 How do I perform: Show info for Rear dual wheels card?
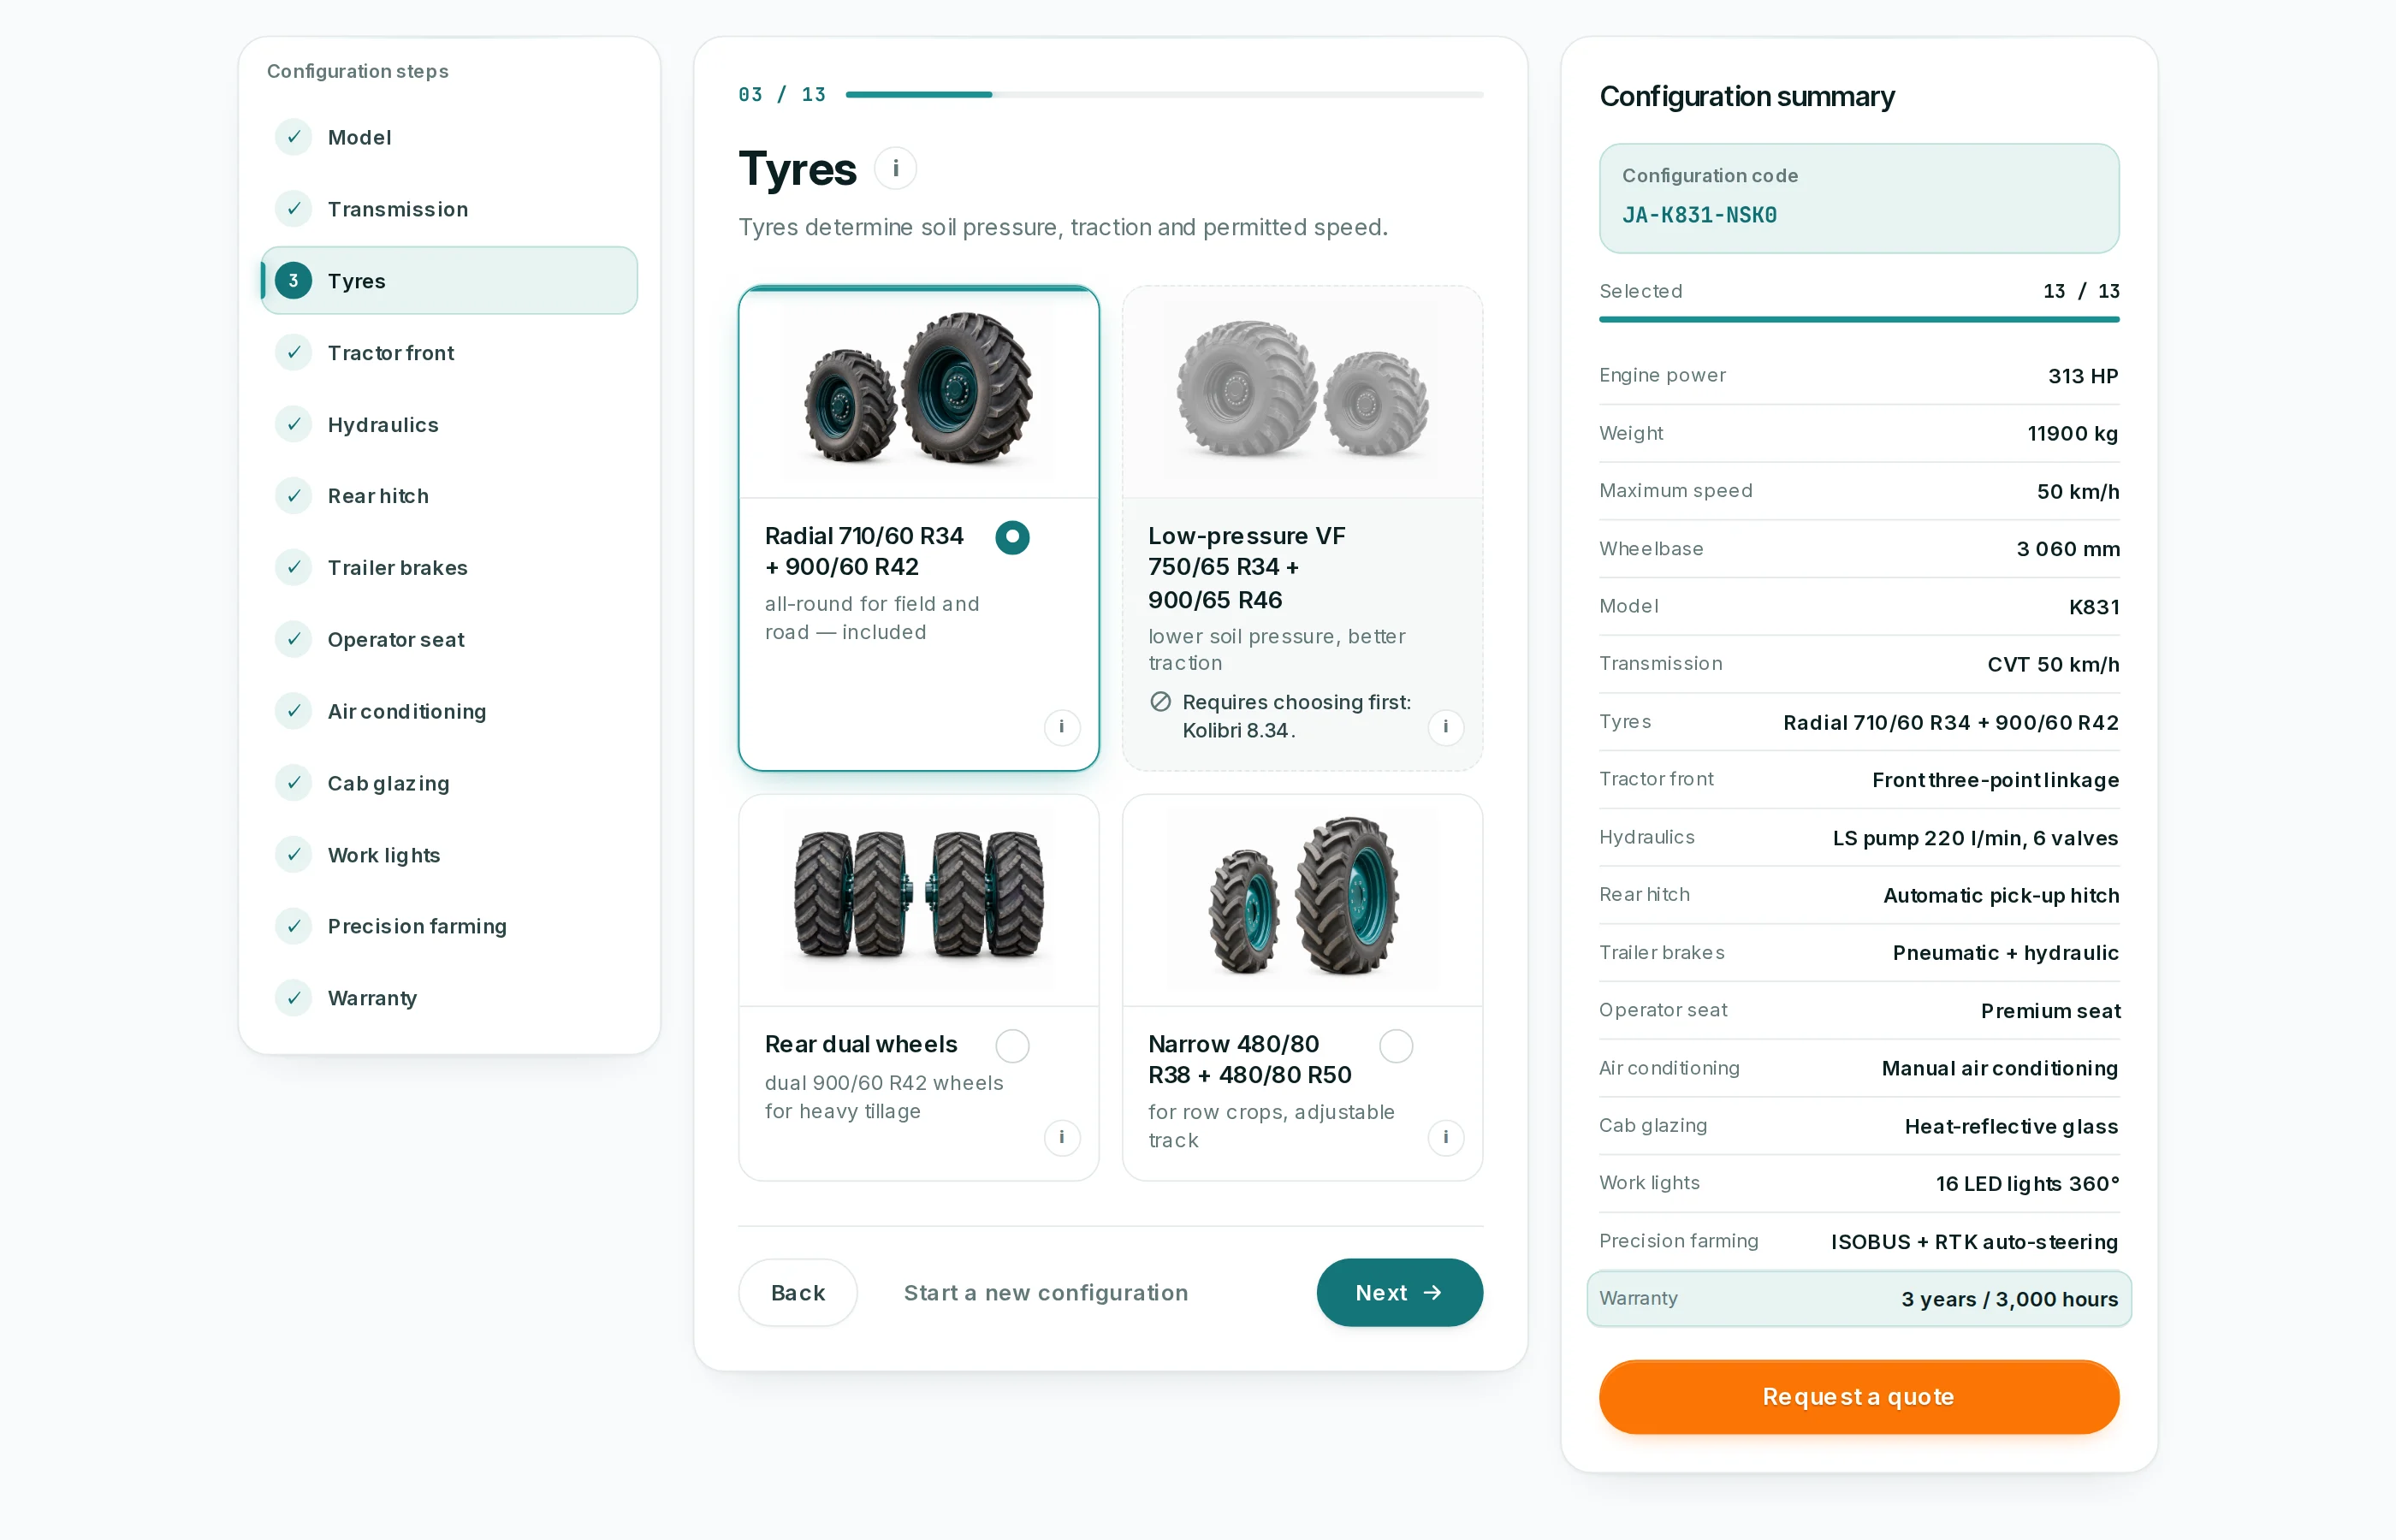(x=1061, y=1137)
